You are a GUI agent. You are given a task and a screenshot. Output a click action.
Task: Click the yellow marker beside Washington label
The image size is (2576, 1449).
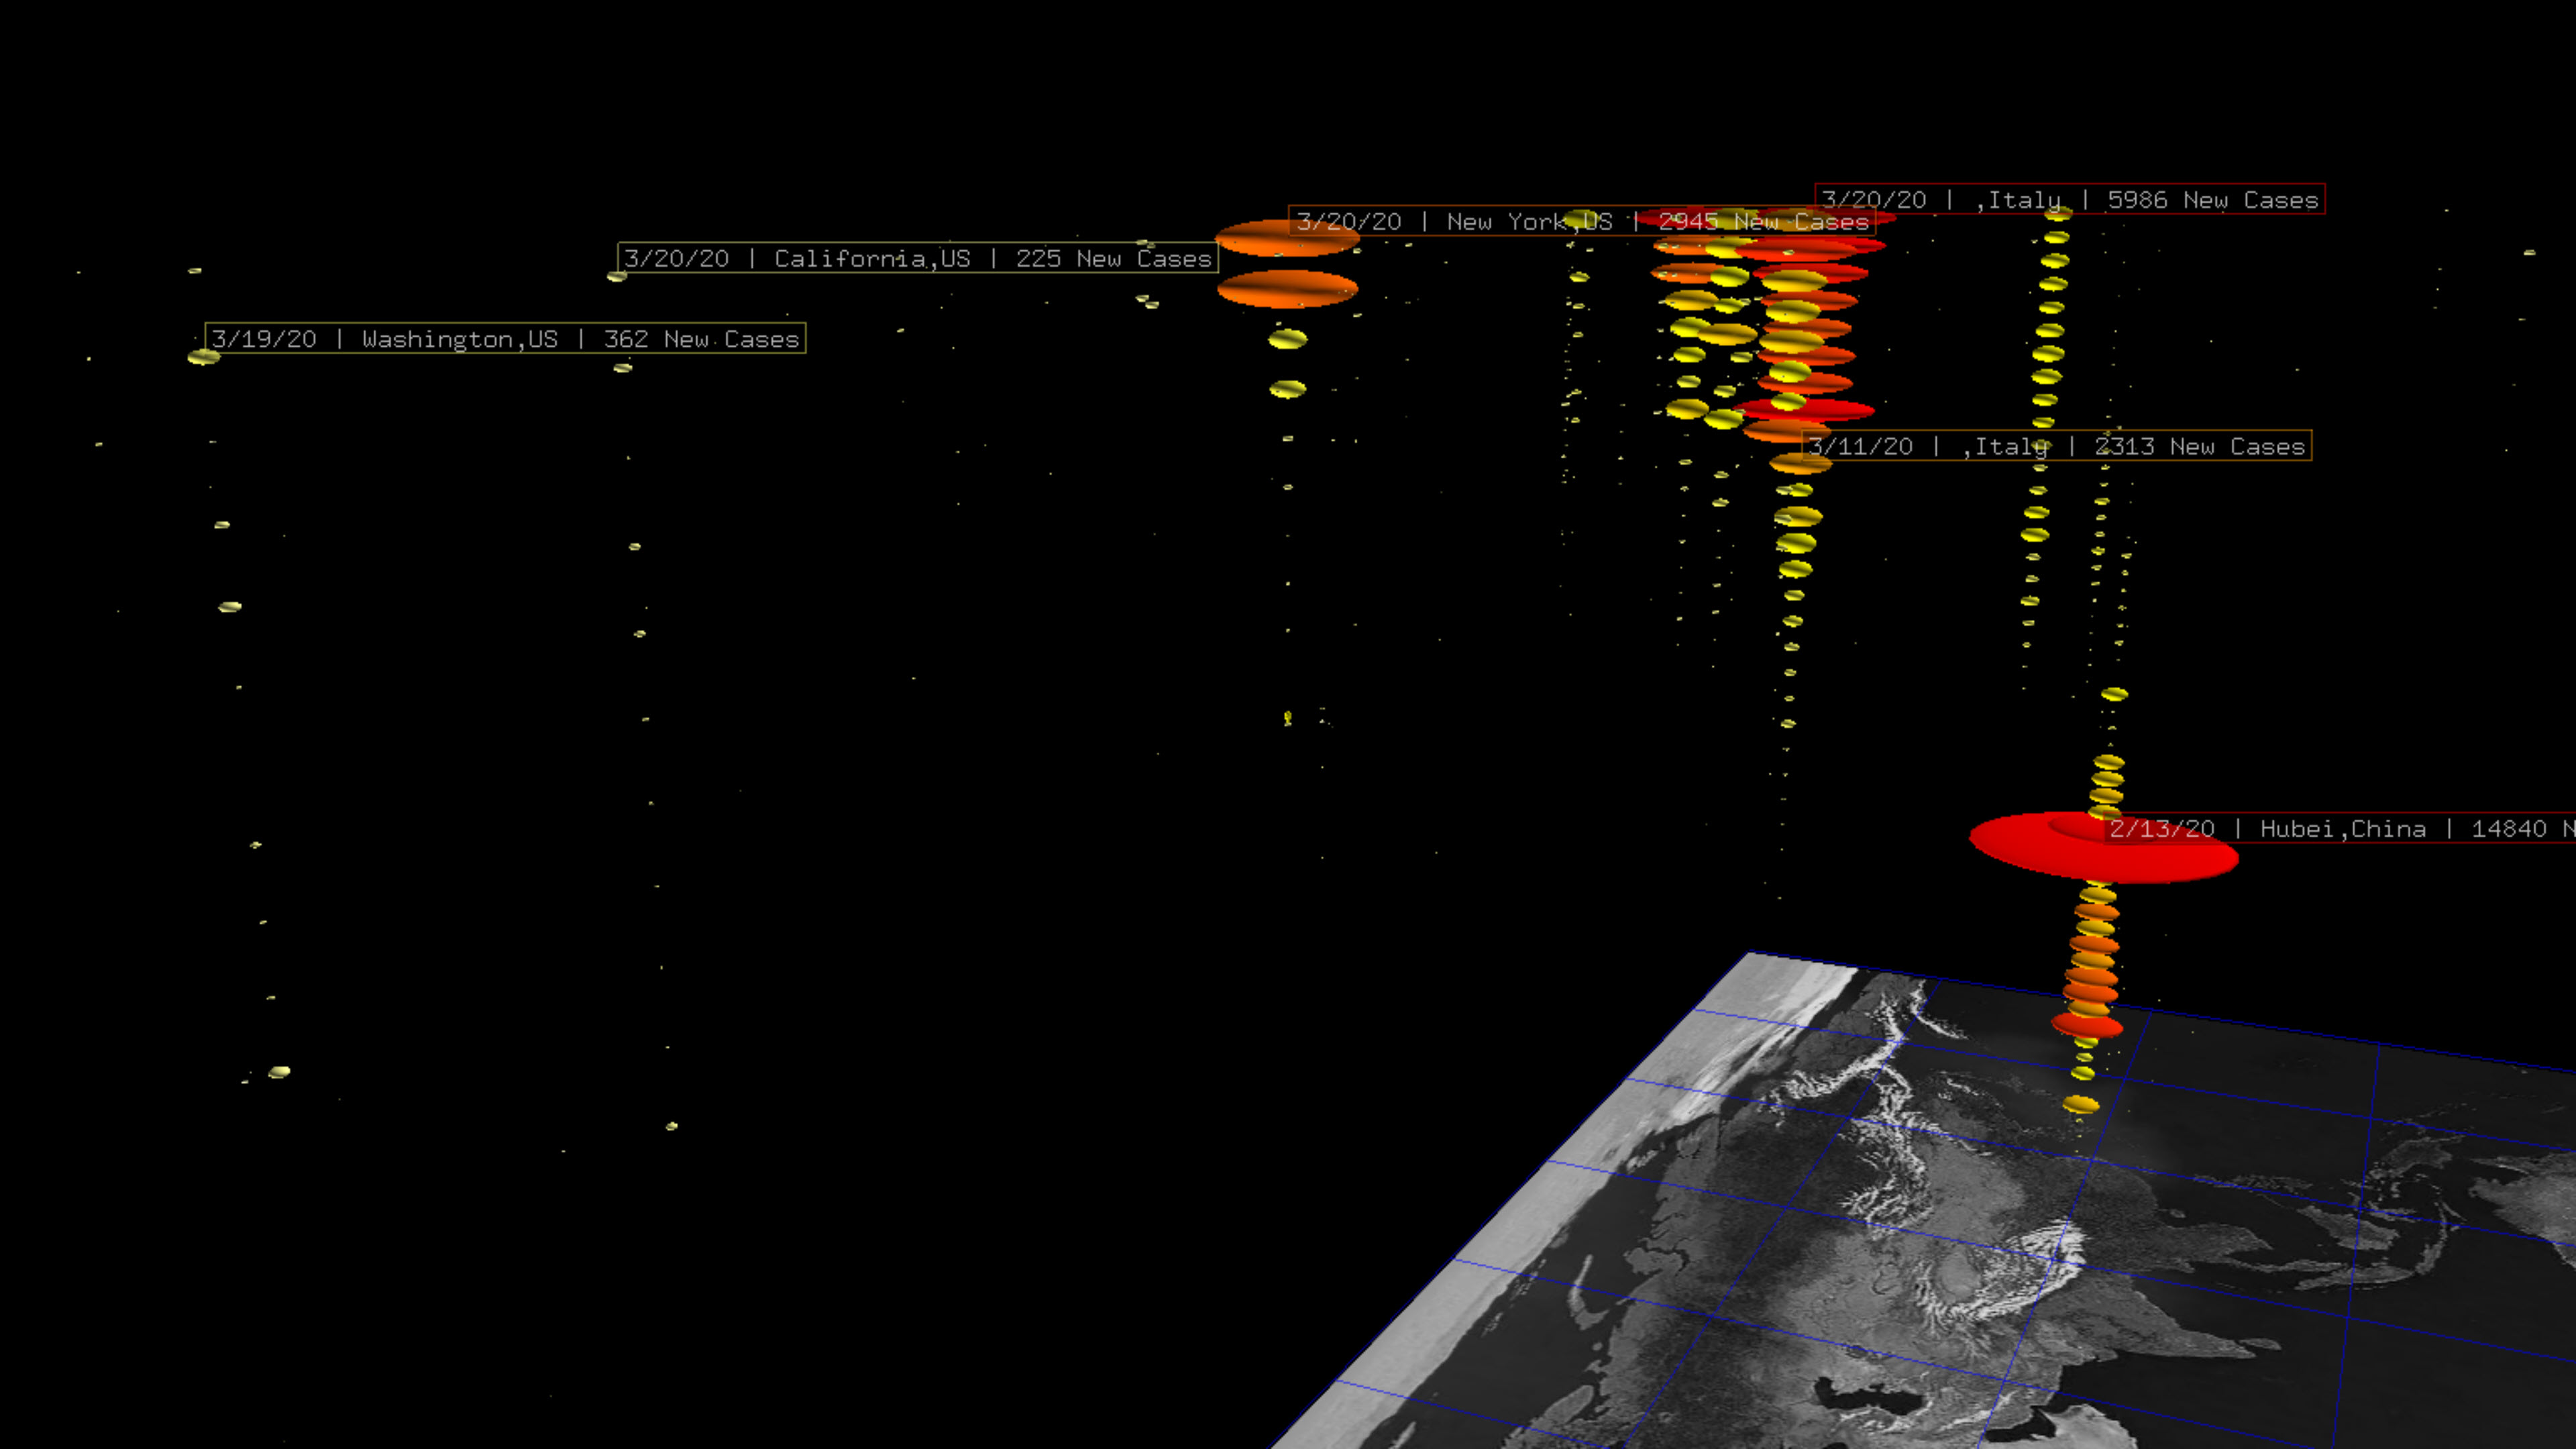(x=203, y=357)
